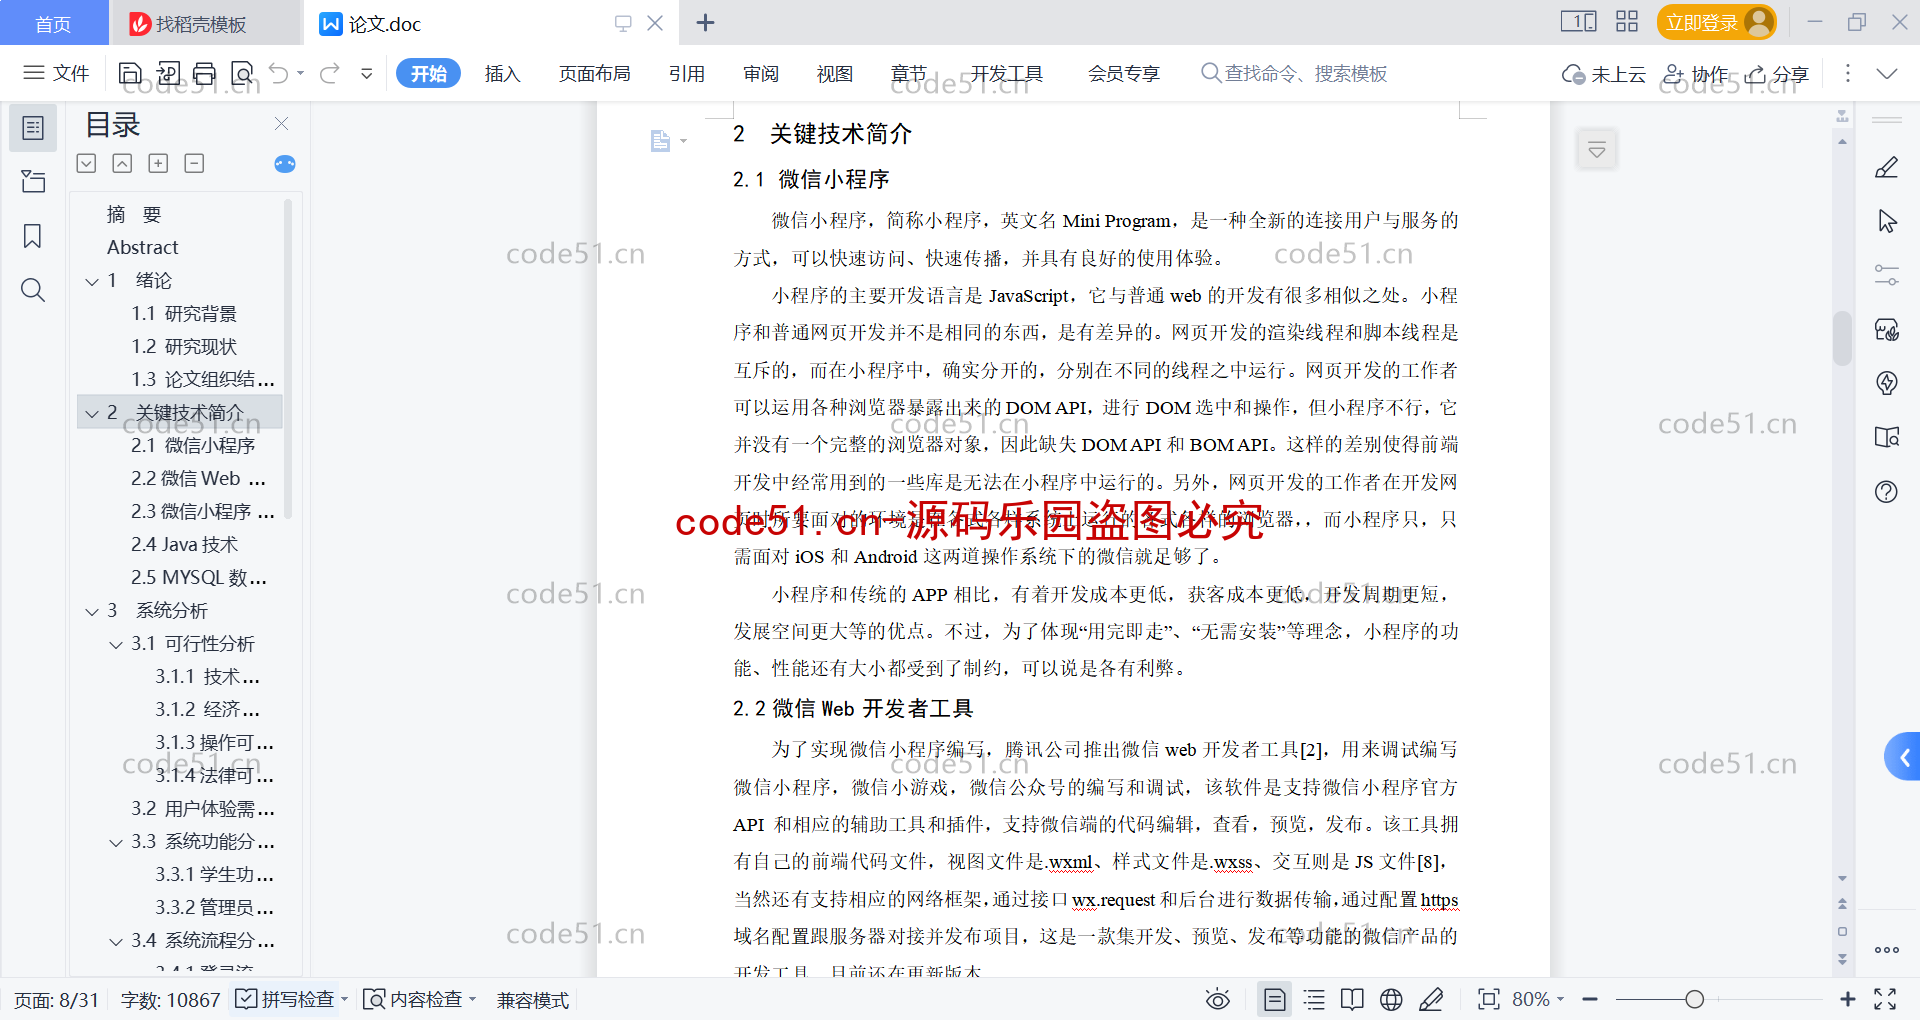The image size is (1920, 1020).
Task: Open the 文件 menu
Action: tap(56, 73)
